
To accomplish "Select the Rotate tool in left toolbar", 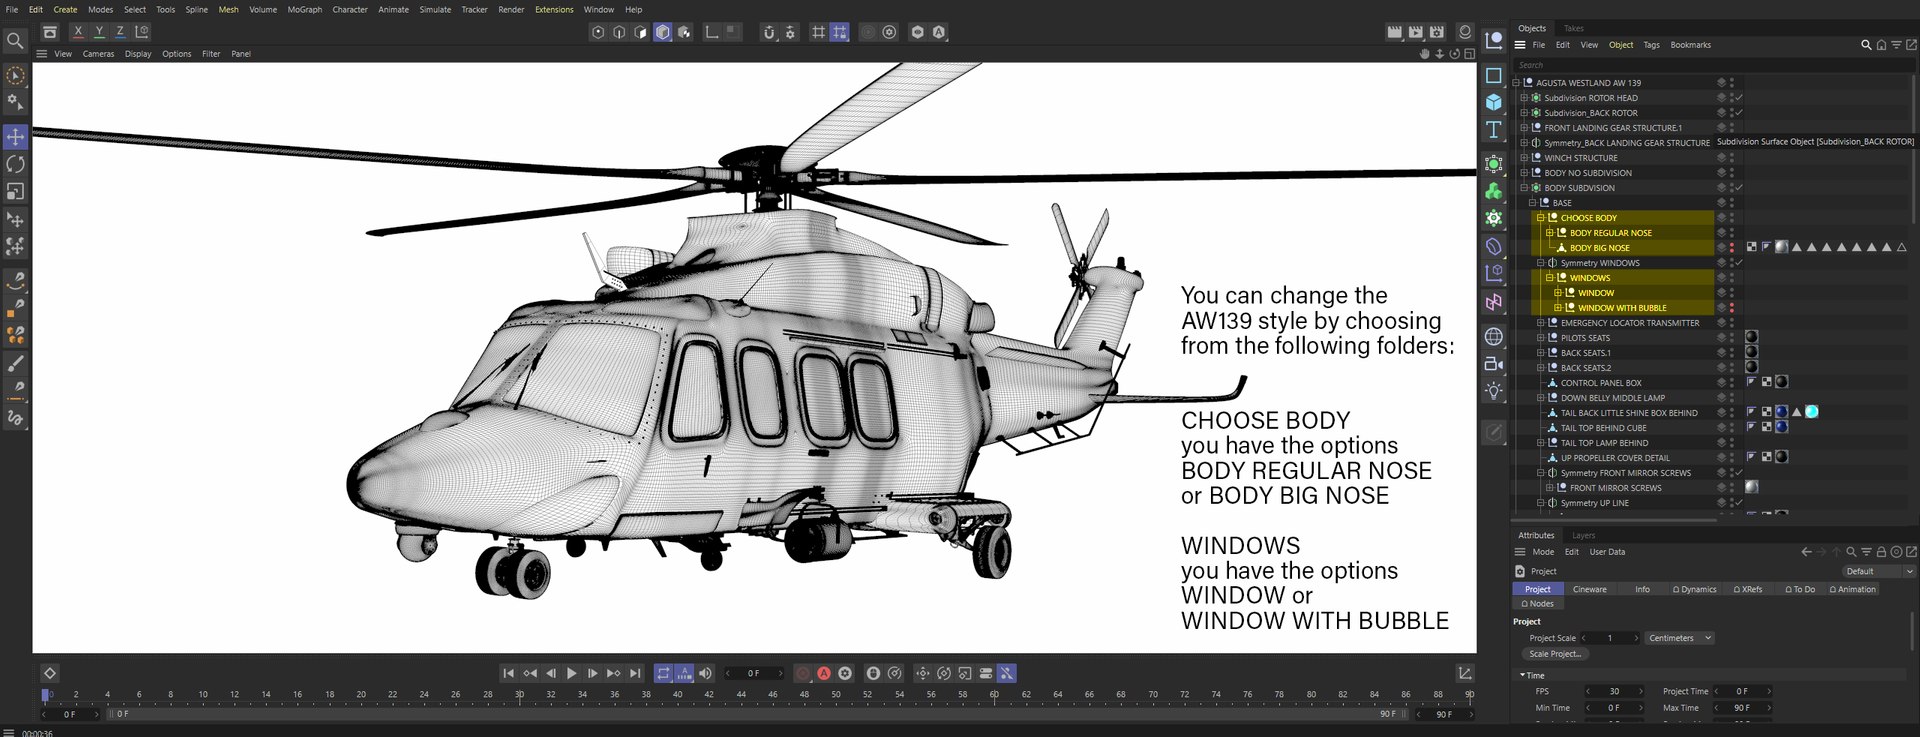I will coord(15,164).
